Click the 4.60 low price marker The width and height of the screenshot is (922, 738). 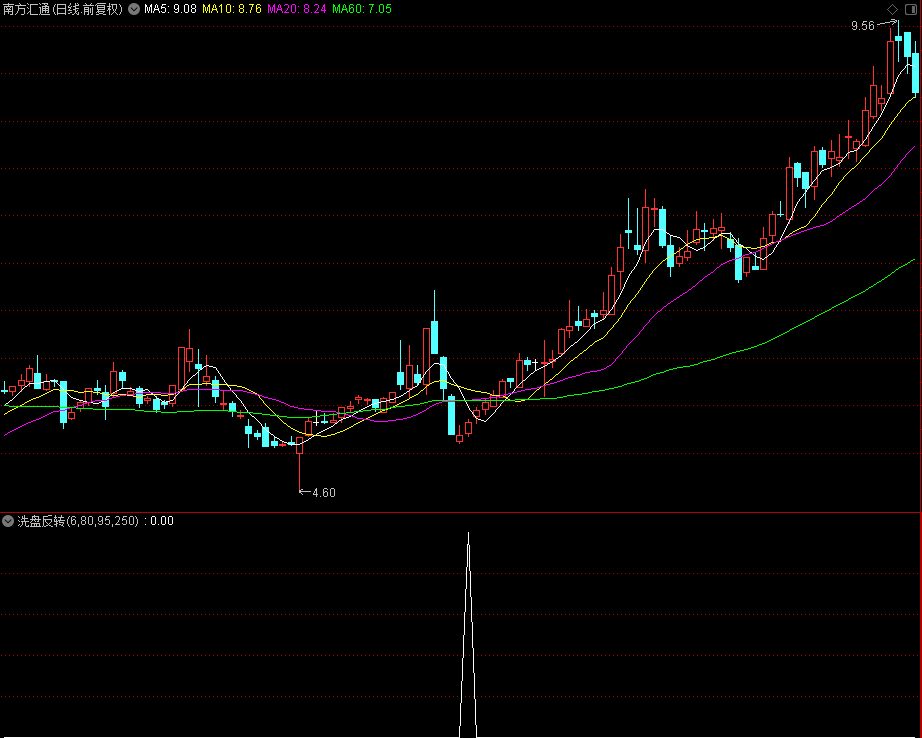pos(324,492)
